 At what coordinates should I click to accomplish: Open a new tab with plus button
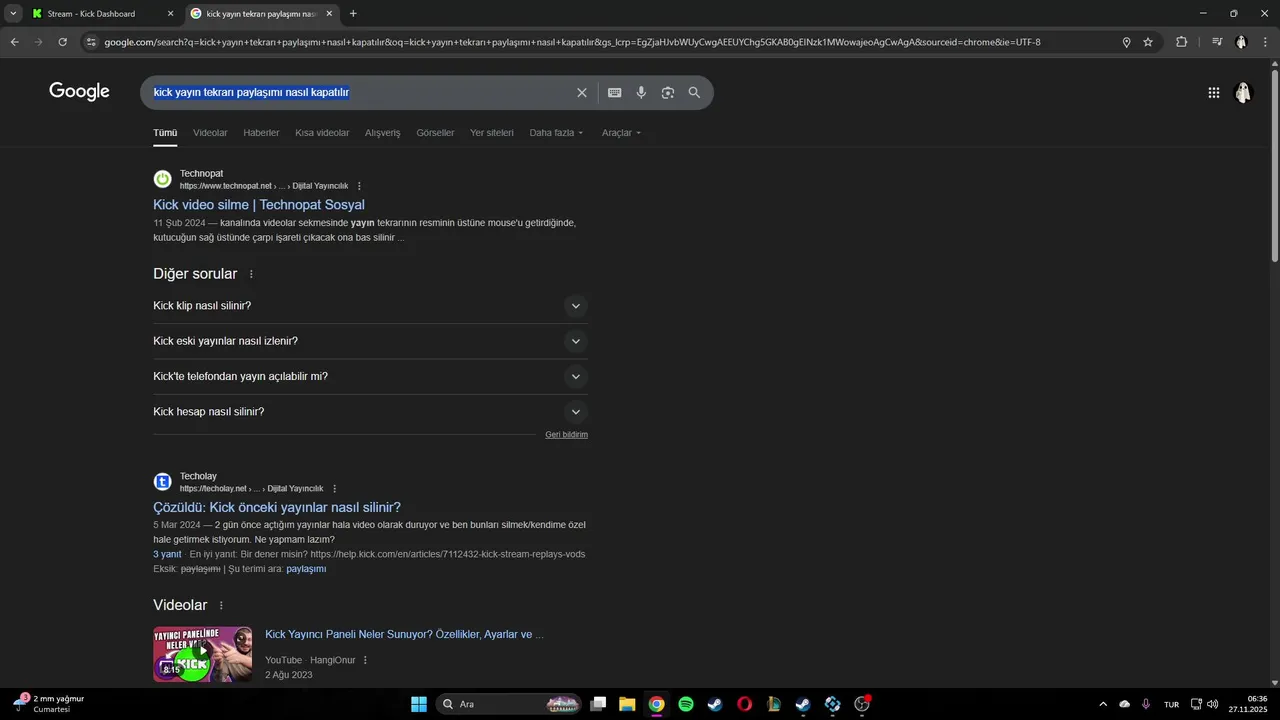pos(353,14)
